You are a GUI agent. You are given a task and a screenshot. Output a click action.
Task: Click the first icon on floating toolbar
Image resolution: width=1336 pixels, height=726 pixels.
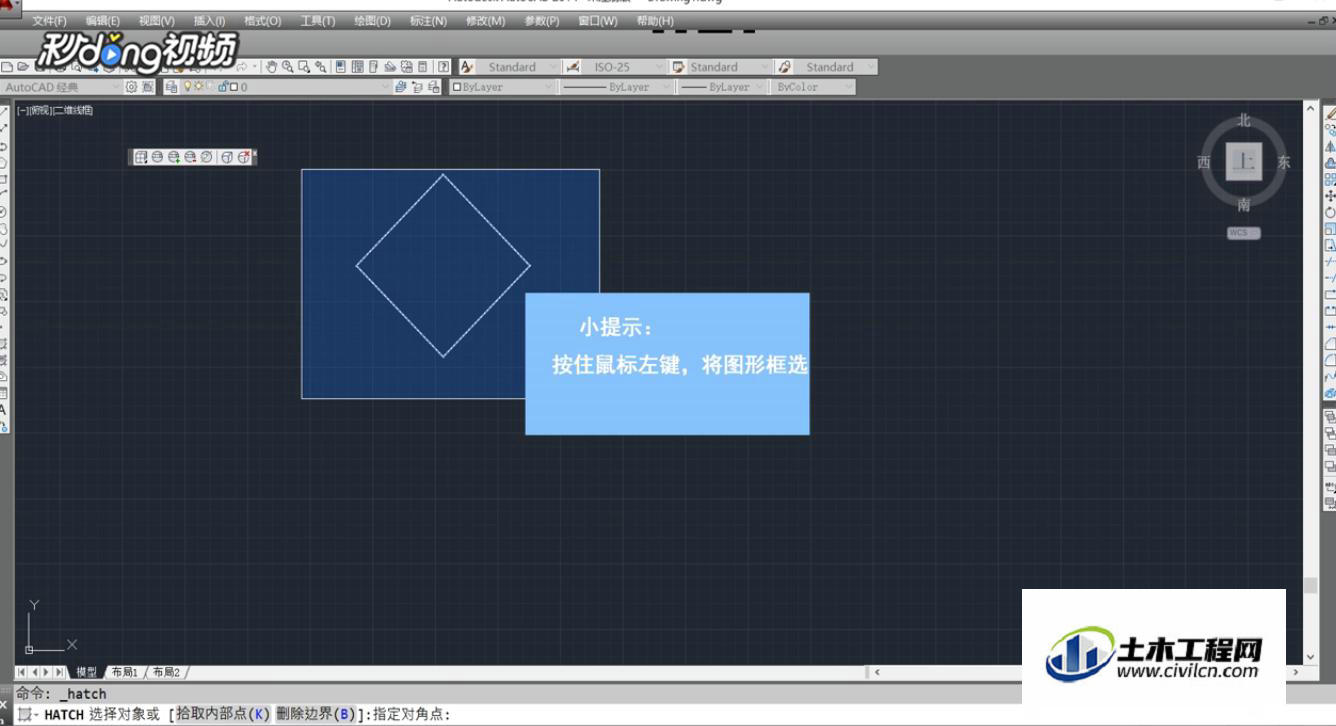tap(141, 157)
